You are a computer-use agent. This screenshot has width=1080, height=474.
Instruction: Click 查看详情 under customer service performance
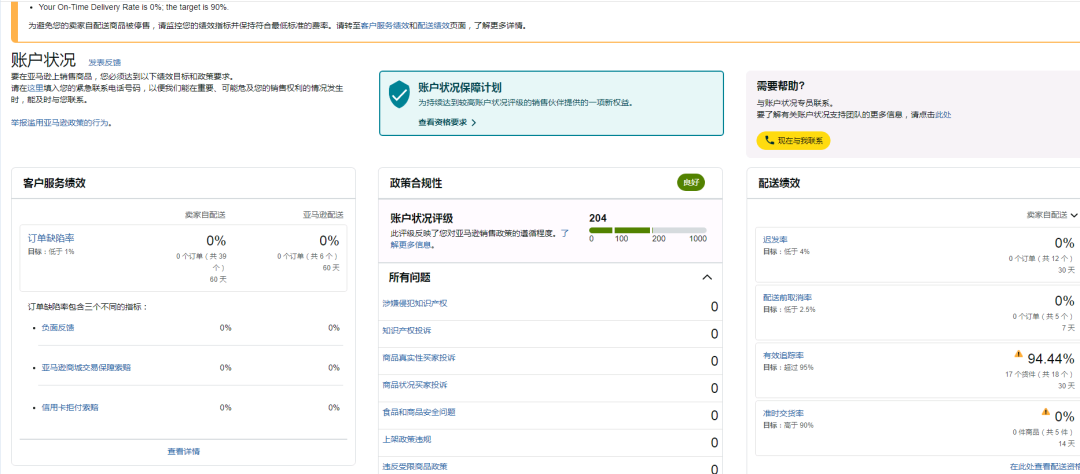pyautogui.click(x=184, y=451)
